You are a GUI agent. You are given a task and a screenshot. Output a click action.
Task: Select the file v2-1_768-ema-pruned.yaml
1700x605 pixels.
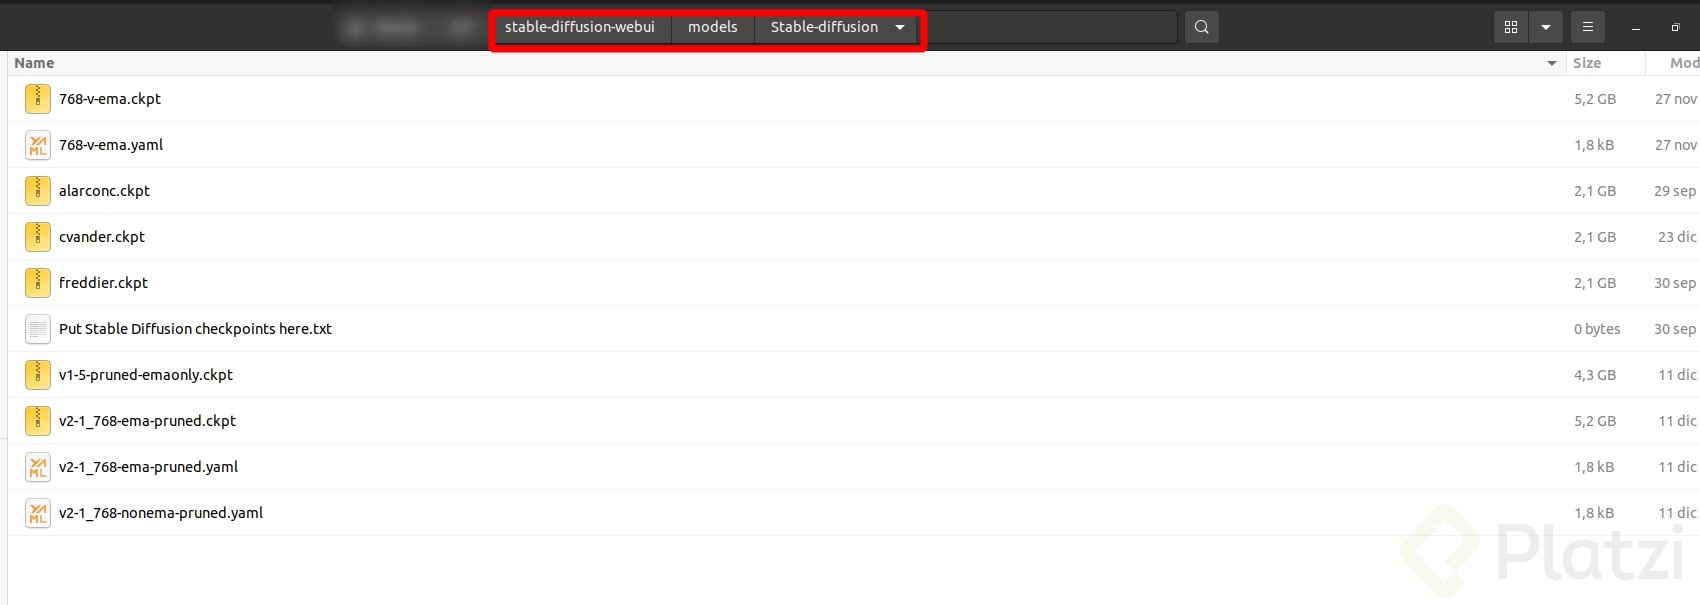(148, 467)
